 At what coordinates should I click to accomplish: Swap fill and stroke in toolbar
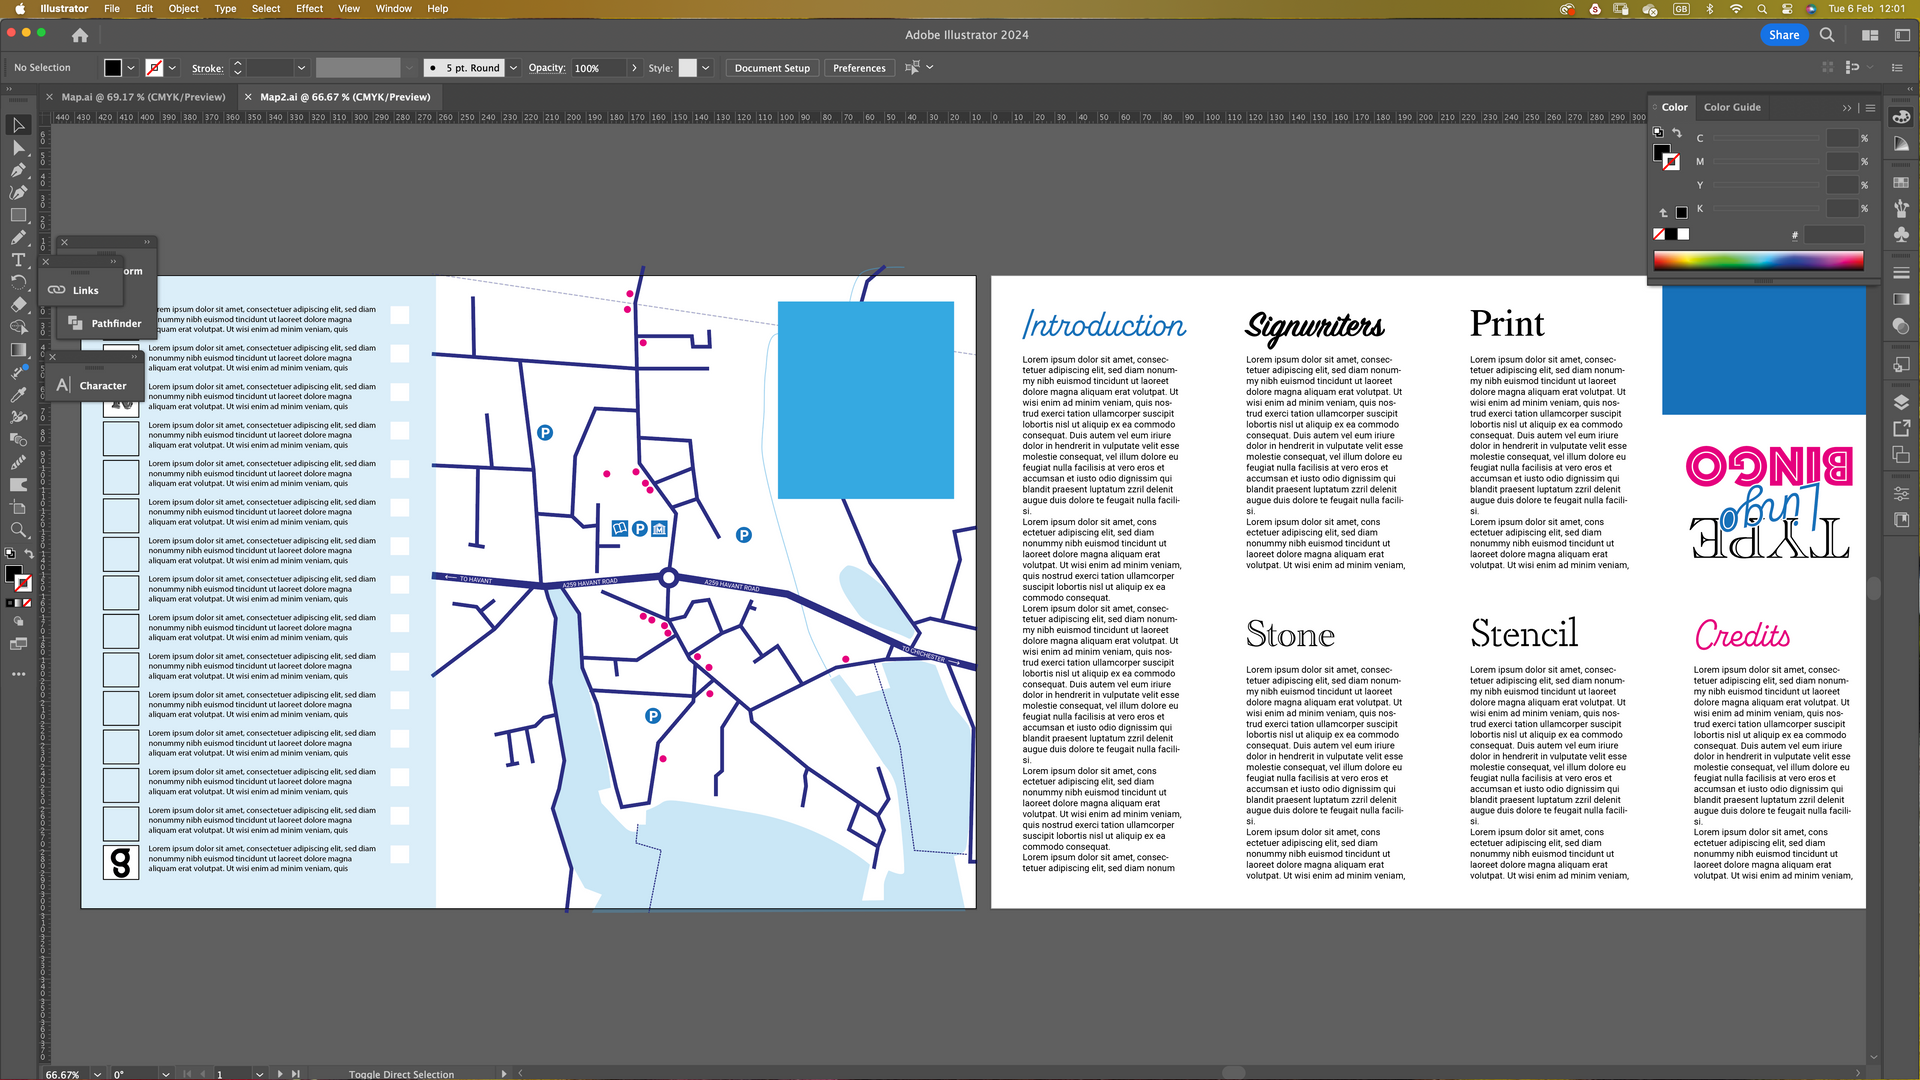point(29,553)
